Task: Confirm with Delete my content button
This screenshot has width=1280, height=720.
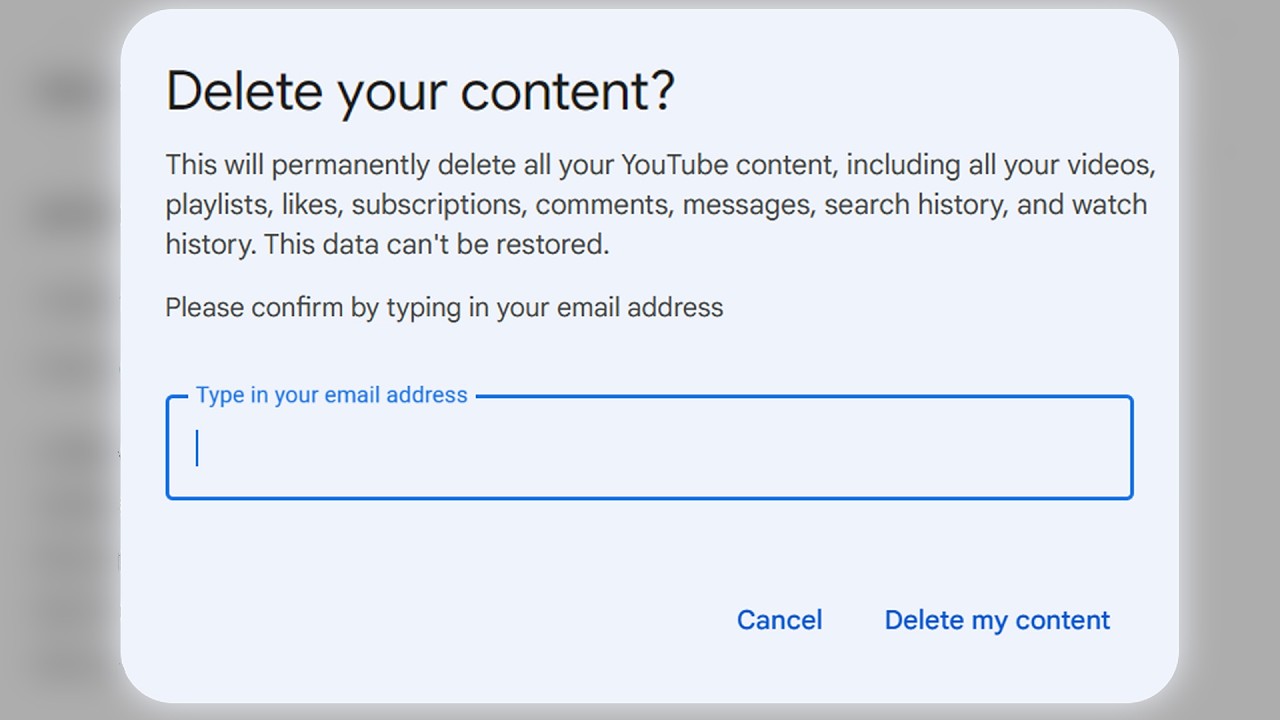Action: tap(997, 620)
